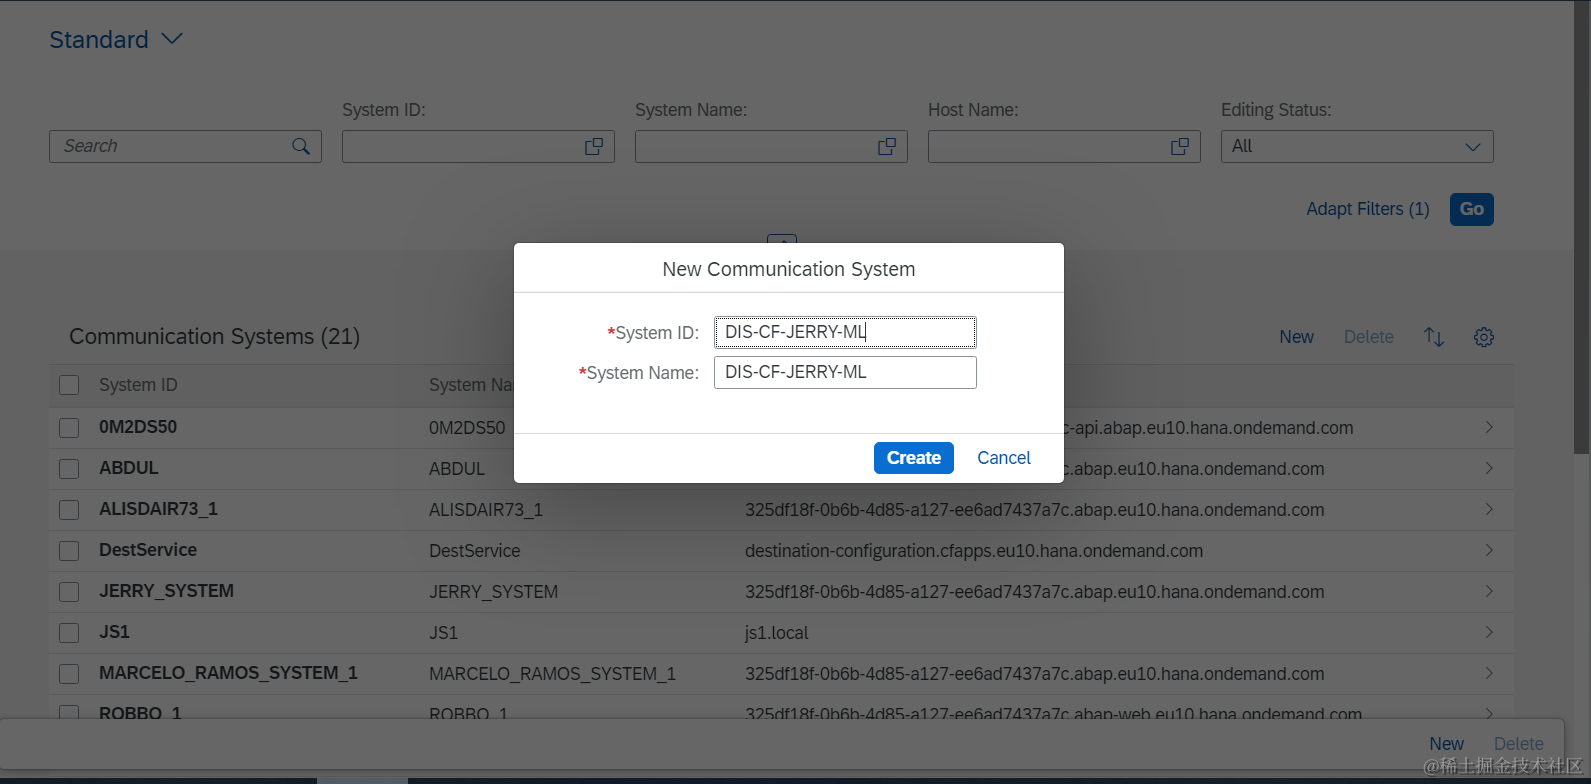Click the 0M2DS50 system ID cell
The height and width of the screenshot is (784, 1591).
pos(138,427)
